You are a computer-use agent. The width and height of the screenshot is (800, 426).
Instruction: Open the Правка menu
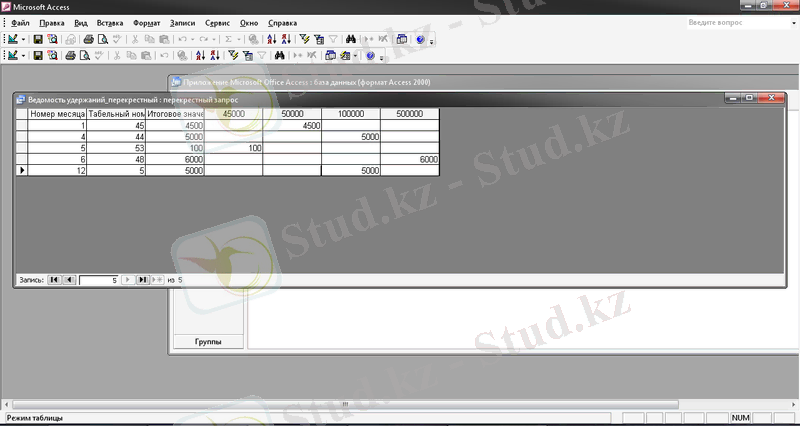[x=52, y=23]
